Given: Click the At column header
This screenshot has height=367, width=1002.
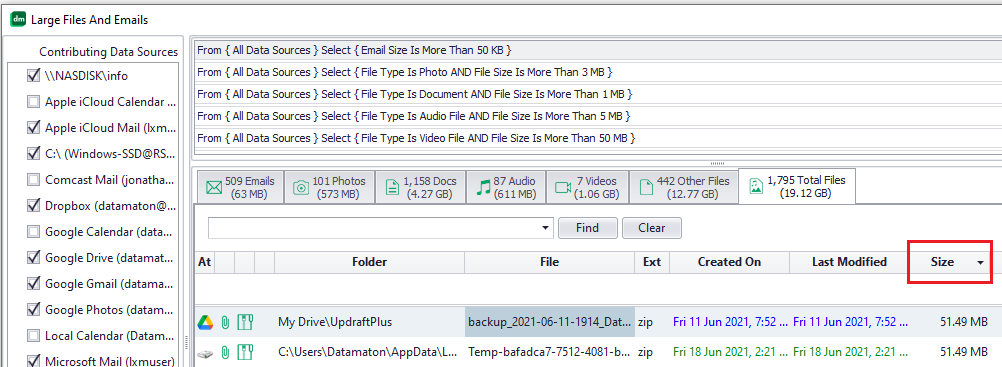Looking at the screenshot, I should [204, 262].
